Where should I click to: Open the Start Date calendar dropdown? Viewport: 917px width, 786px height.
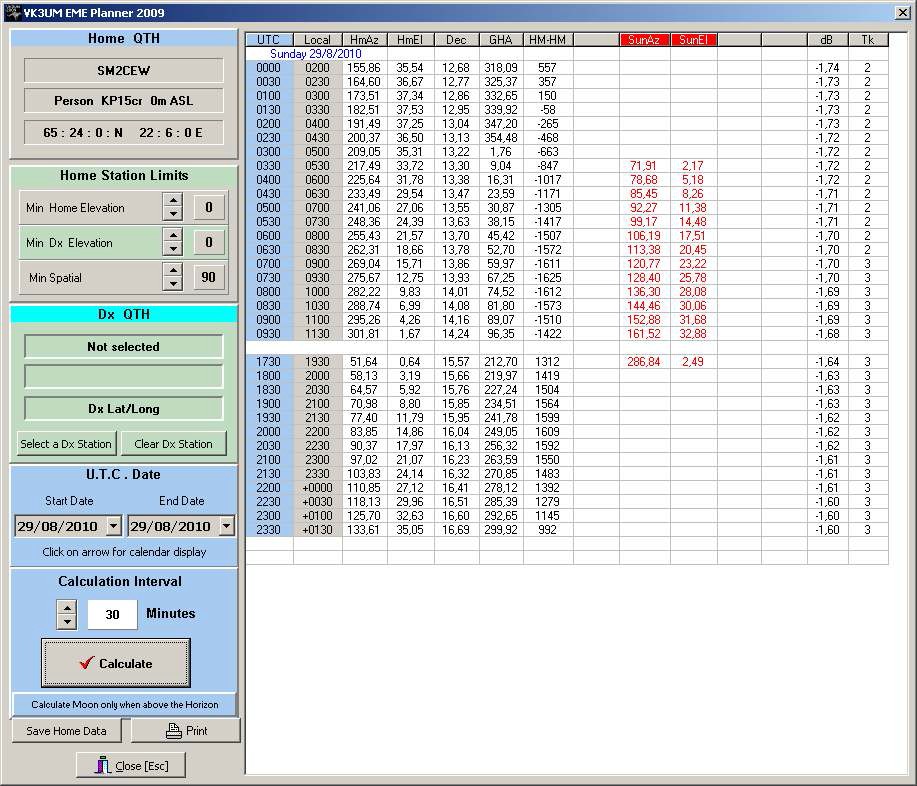click(x=113, y=526)
